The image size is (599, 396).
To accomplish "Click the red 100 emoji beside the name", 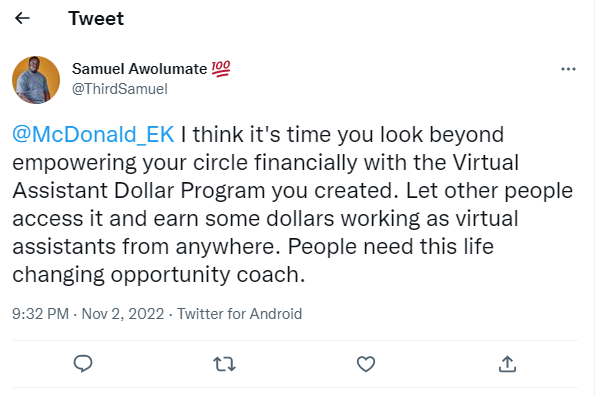I will click(221, 69).
